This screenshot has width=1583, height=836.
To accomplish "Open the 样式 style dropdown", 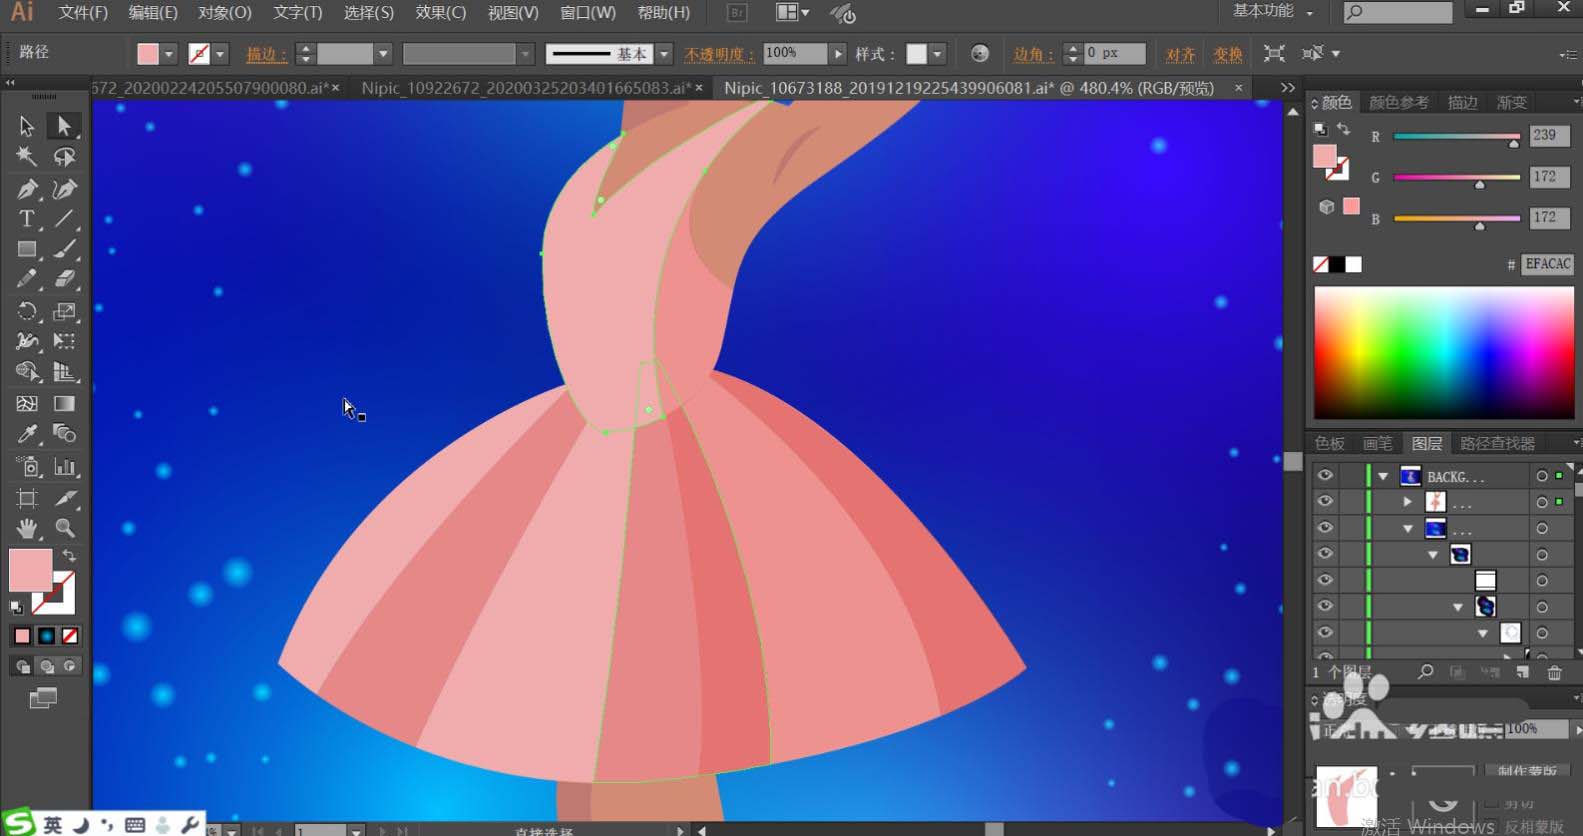I will [937, 54].
